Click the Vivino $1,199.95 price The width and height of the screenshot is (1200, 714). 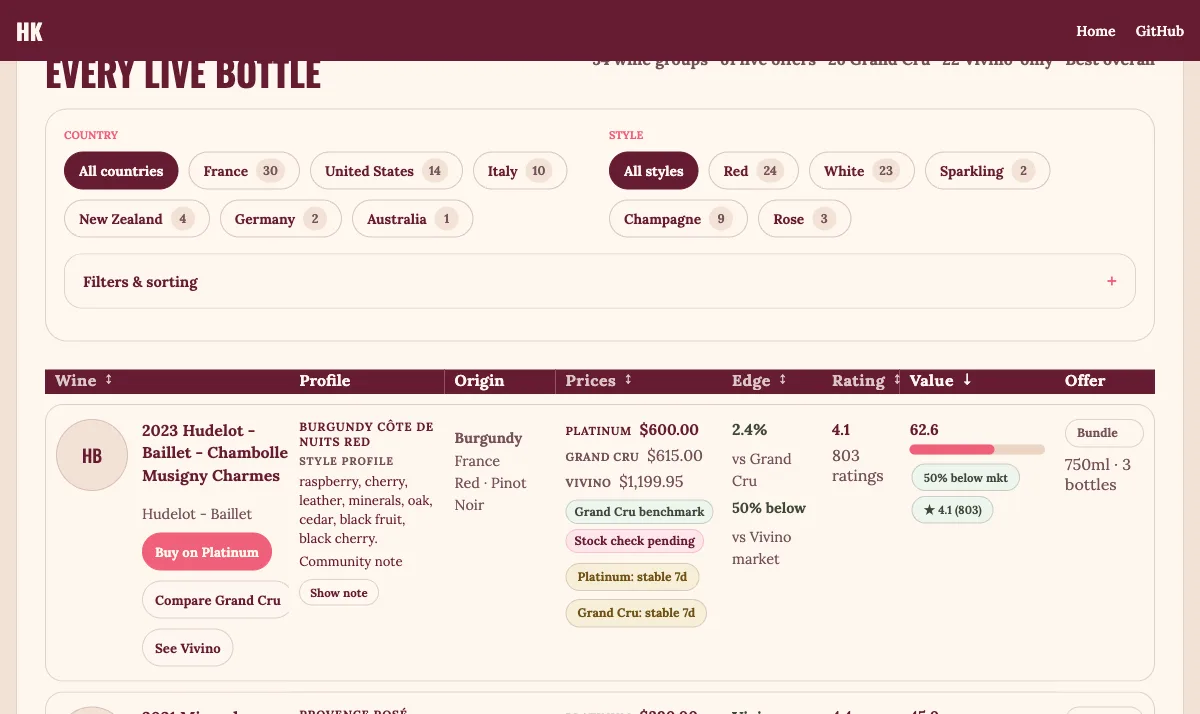[624, 482]
